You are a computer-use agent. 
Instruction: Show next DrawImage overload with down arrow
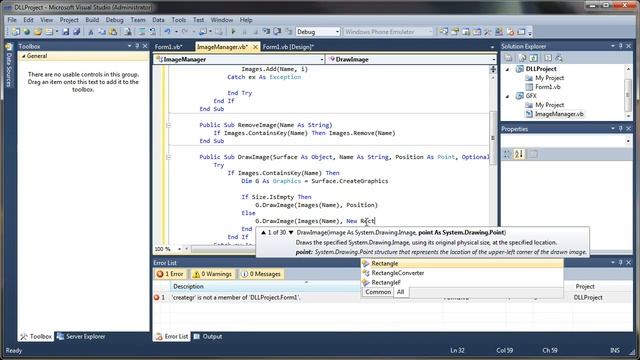coord(291,232)
